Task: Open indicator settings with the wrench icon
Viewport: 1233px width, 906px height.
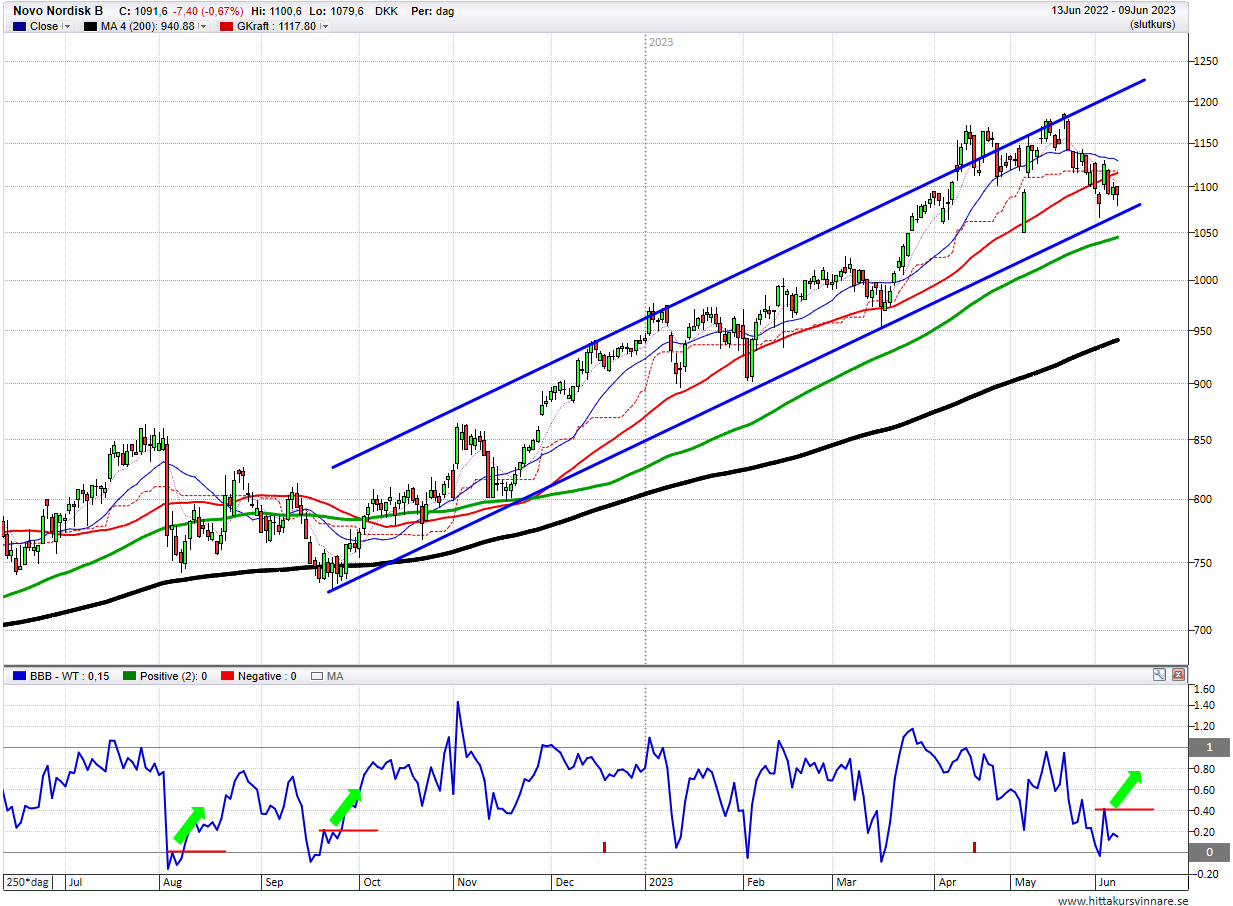Action: 1159,675
